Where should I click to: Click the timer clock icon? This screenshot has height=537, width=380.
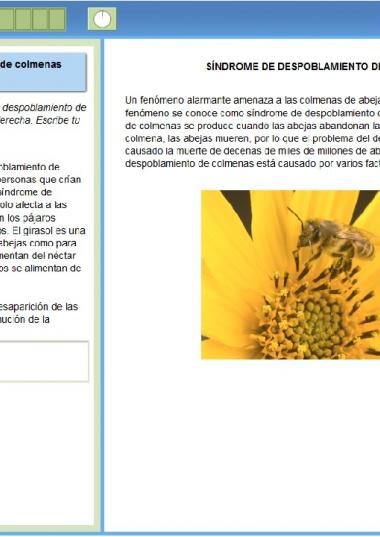click(x=102, y=19)
